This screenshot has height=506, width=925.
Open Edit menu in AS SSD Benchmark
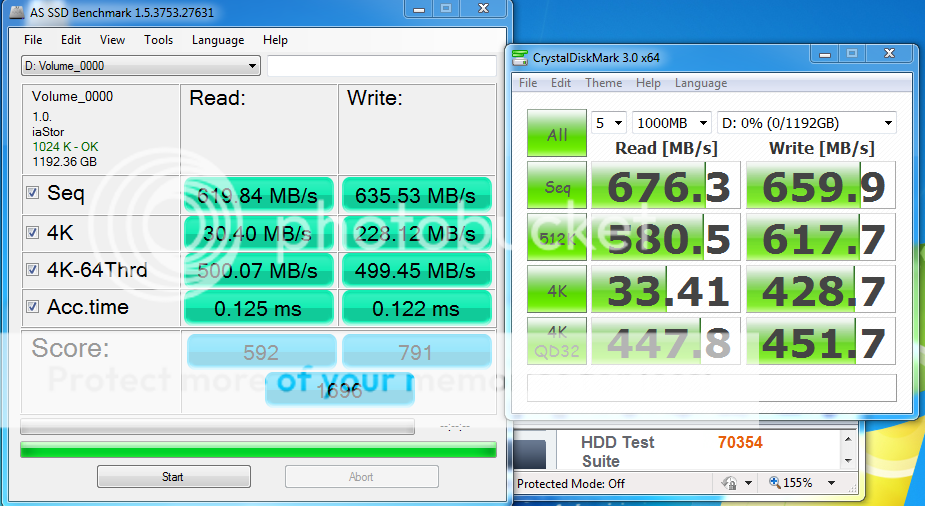(71, 40)
